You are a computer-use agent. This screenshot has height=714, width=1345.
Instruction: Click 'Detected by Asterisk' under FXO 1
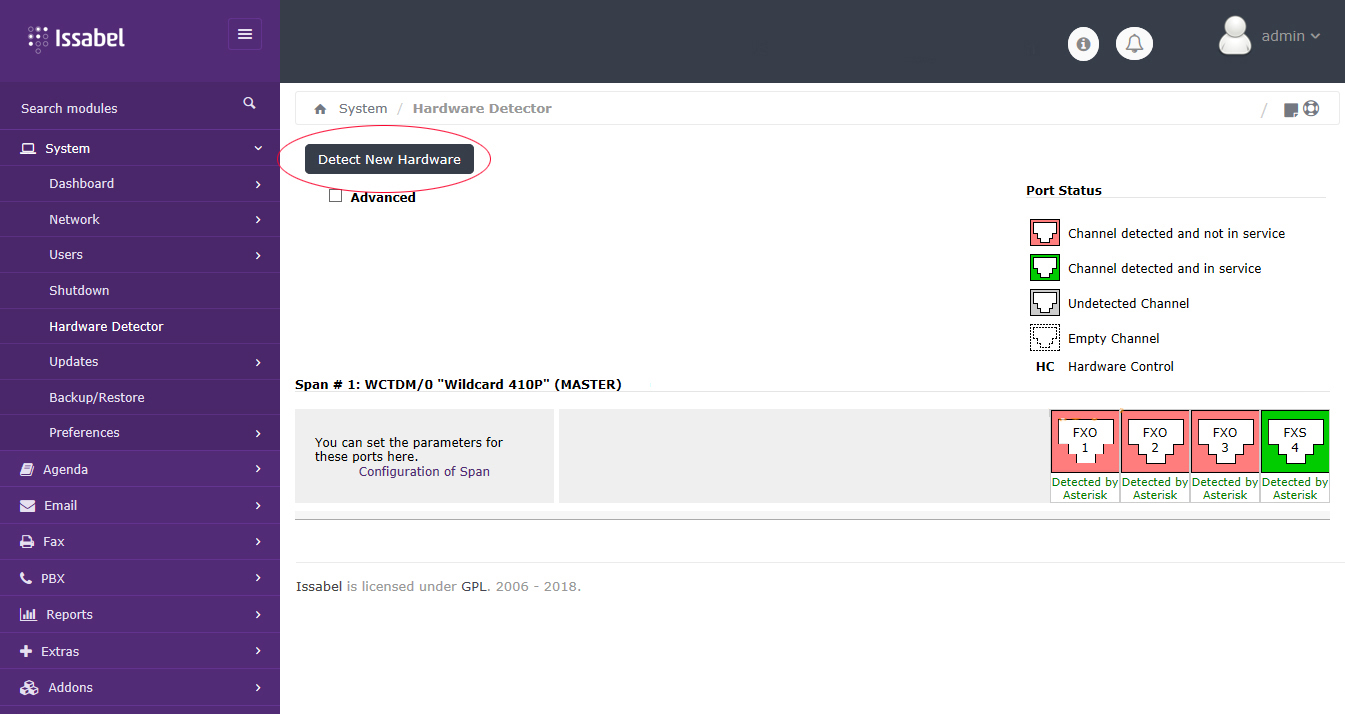point(1085,488)
